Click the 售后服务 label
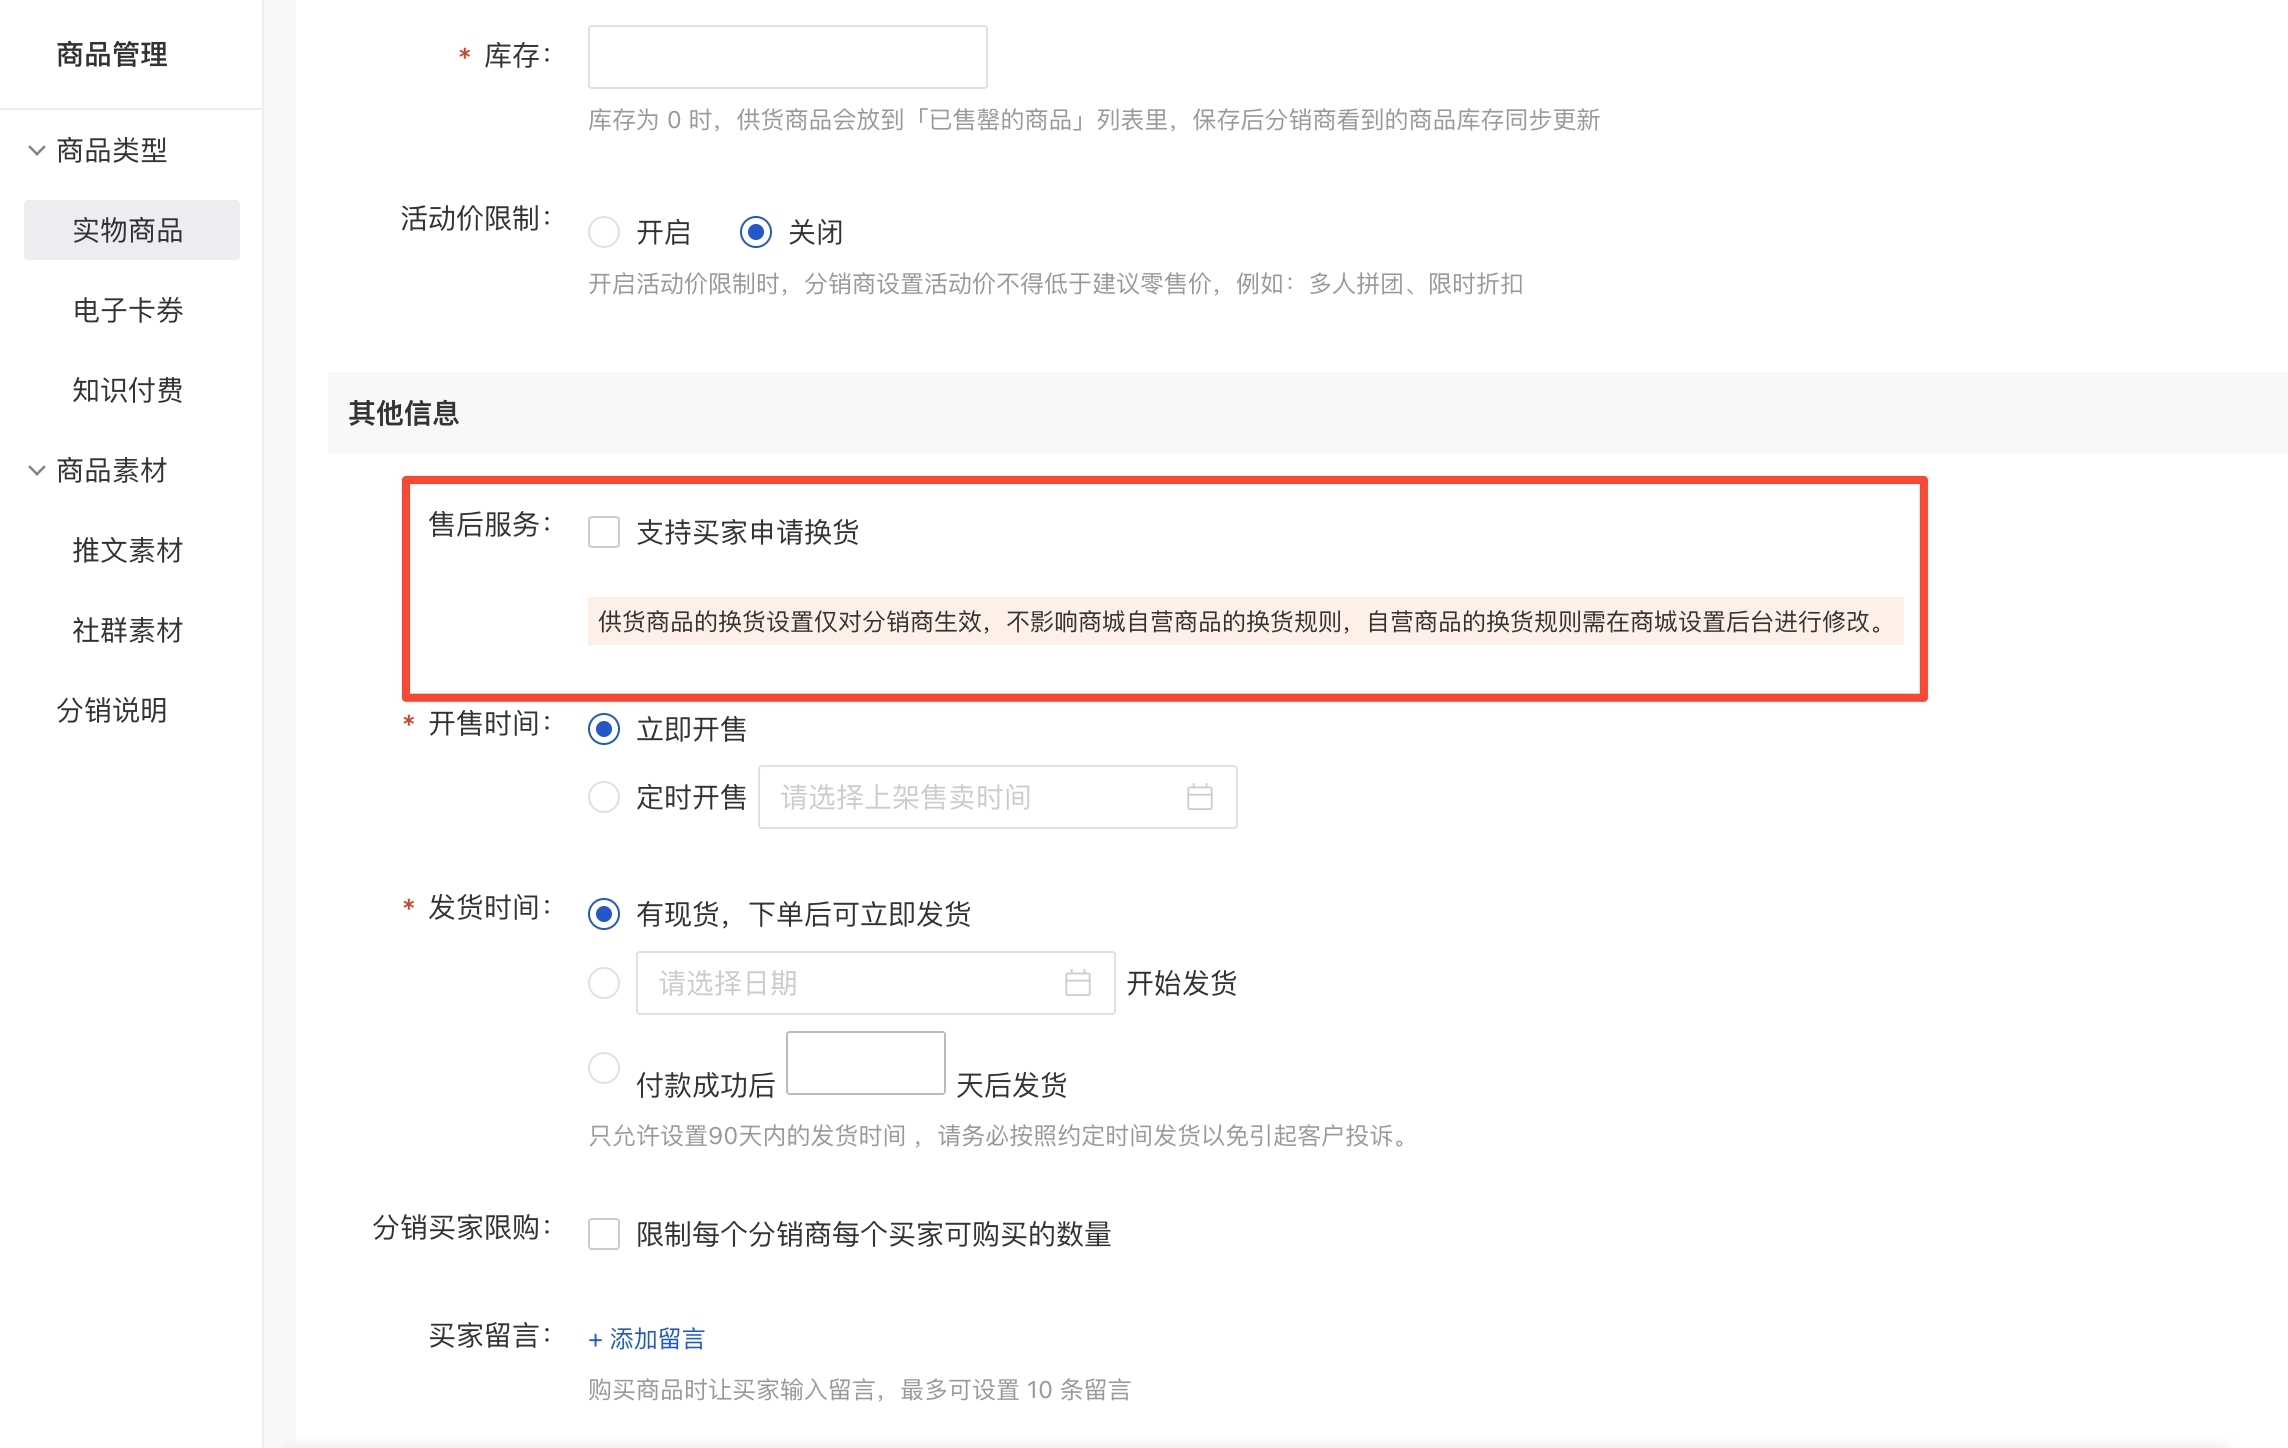Viewport: 2288px width, 1448px height. tap(490, 525)
